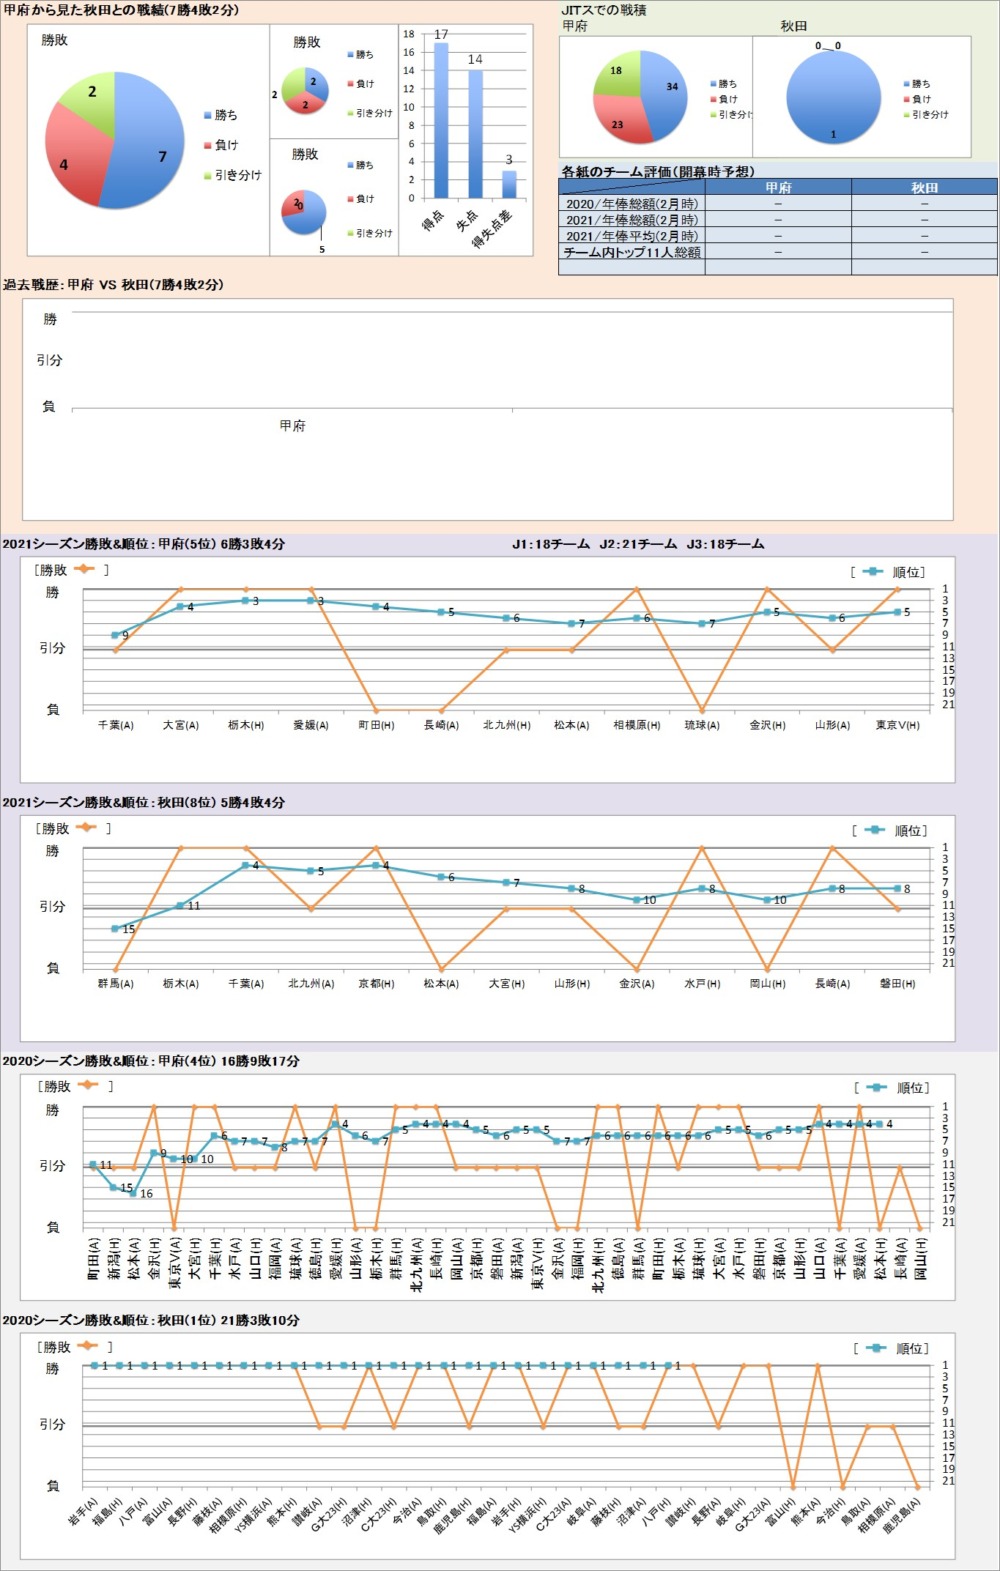Screen dimensions: 1000x1571
Task: Click the solid blue 秋田 JIT pie chart
Action: (x=833, y=97)
